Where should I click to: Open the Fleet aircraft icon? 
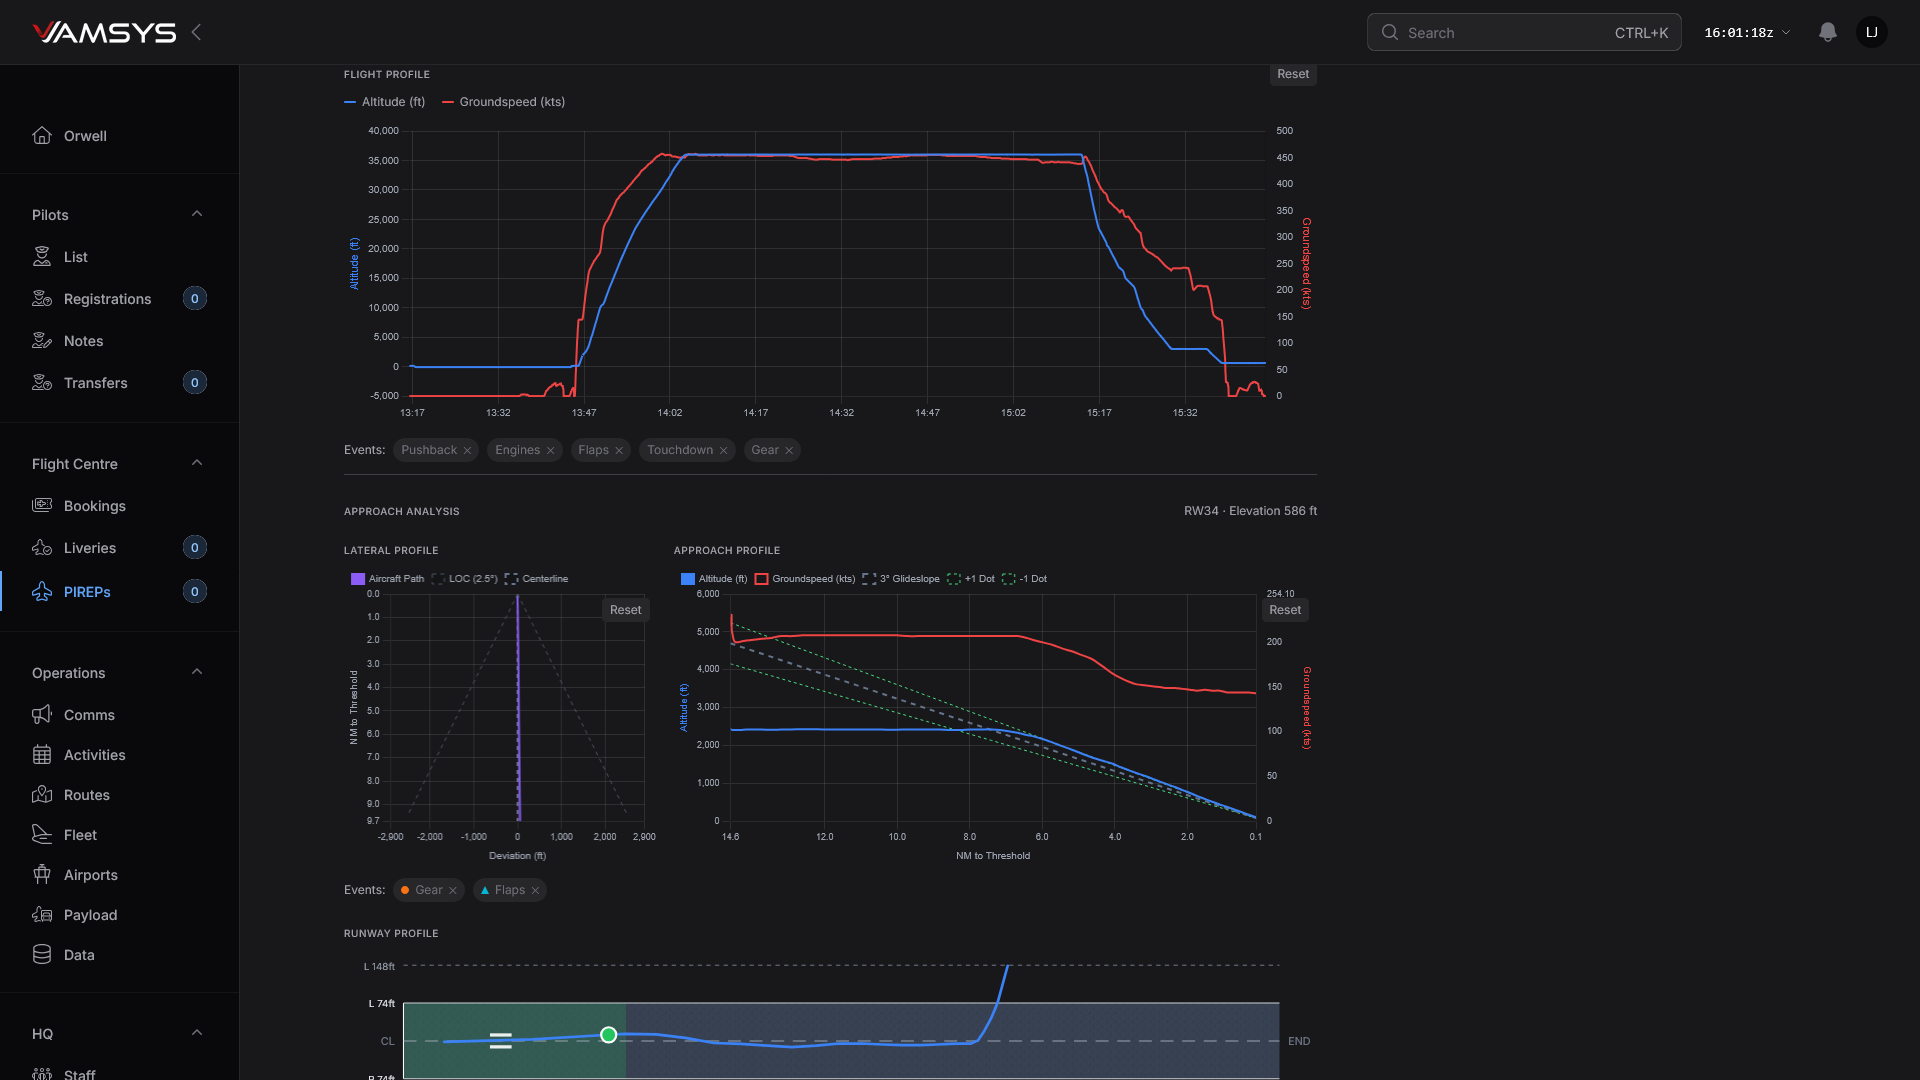coord(42,835)
